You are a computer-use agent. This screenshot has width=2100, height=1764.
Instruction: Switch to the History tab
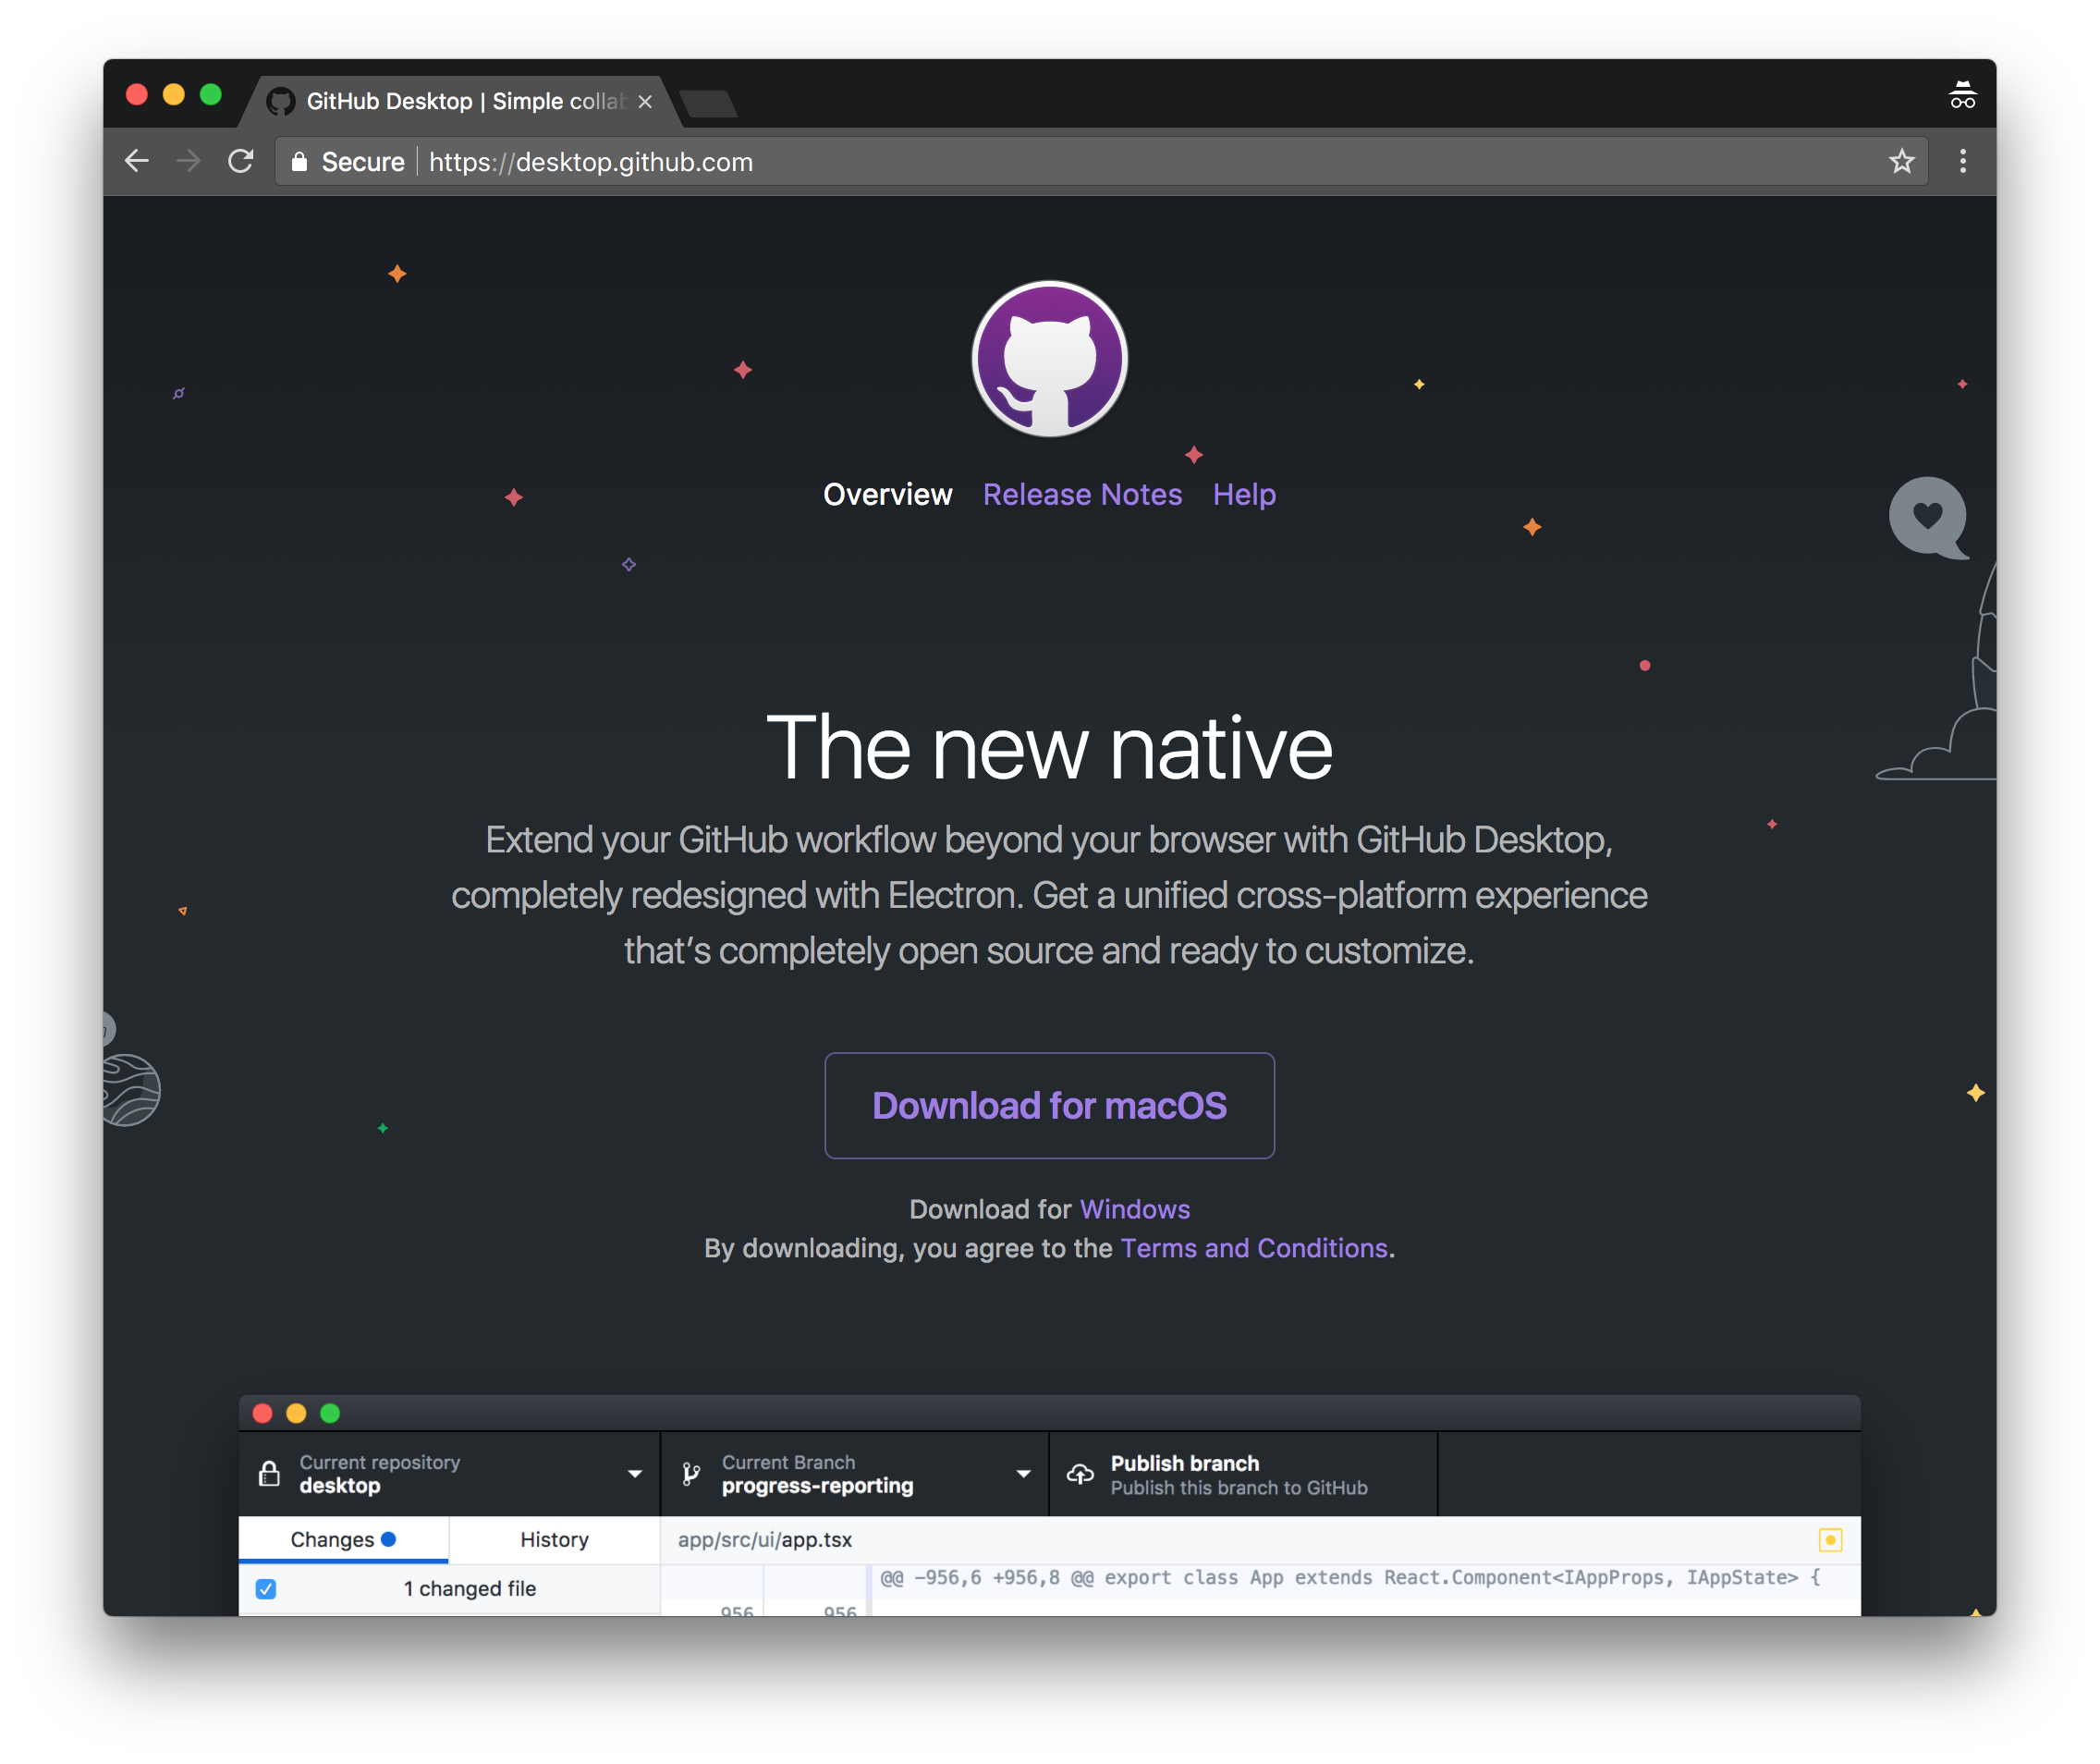pos(554,1540)
